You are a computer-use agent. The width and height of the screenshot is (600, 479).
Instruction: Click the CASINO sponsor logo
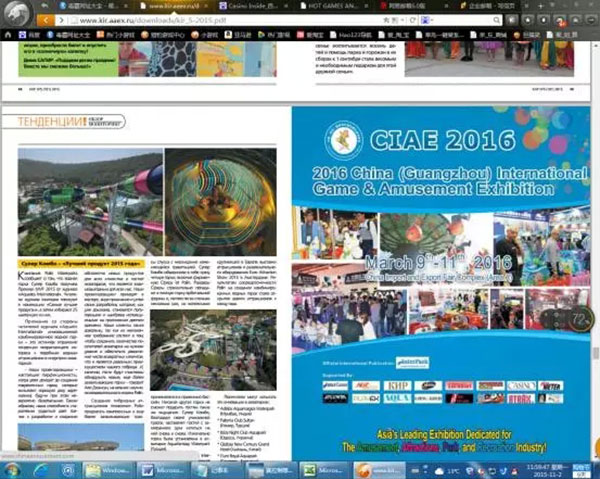pyautogui.click(x=521, y=386)
